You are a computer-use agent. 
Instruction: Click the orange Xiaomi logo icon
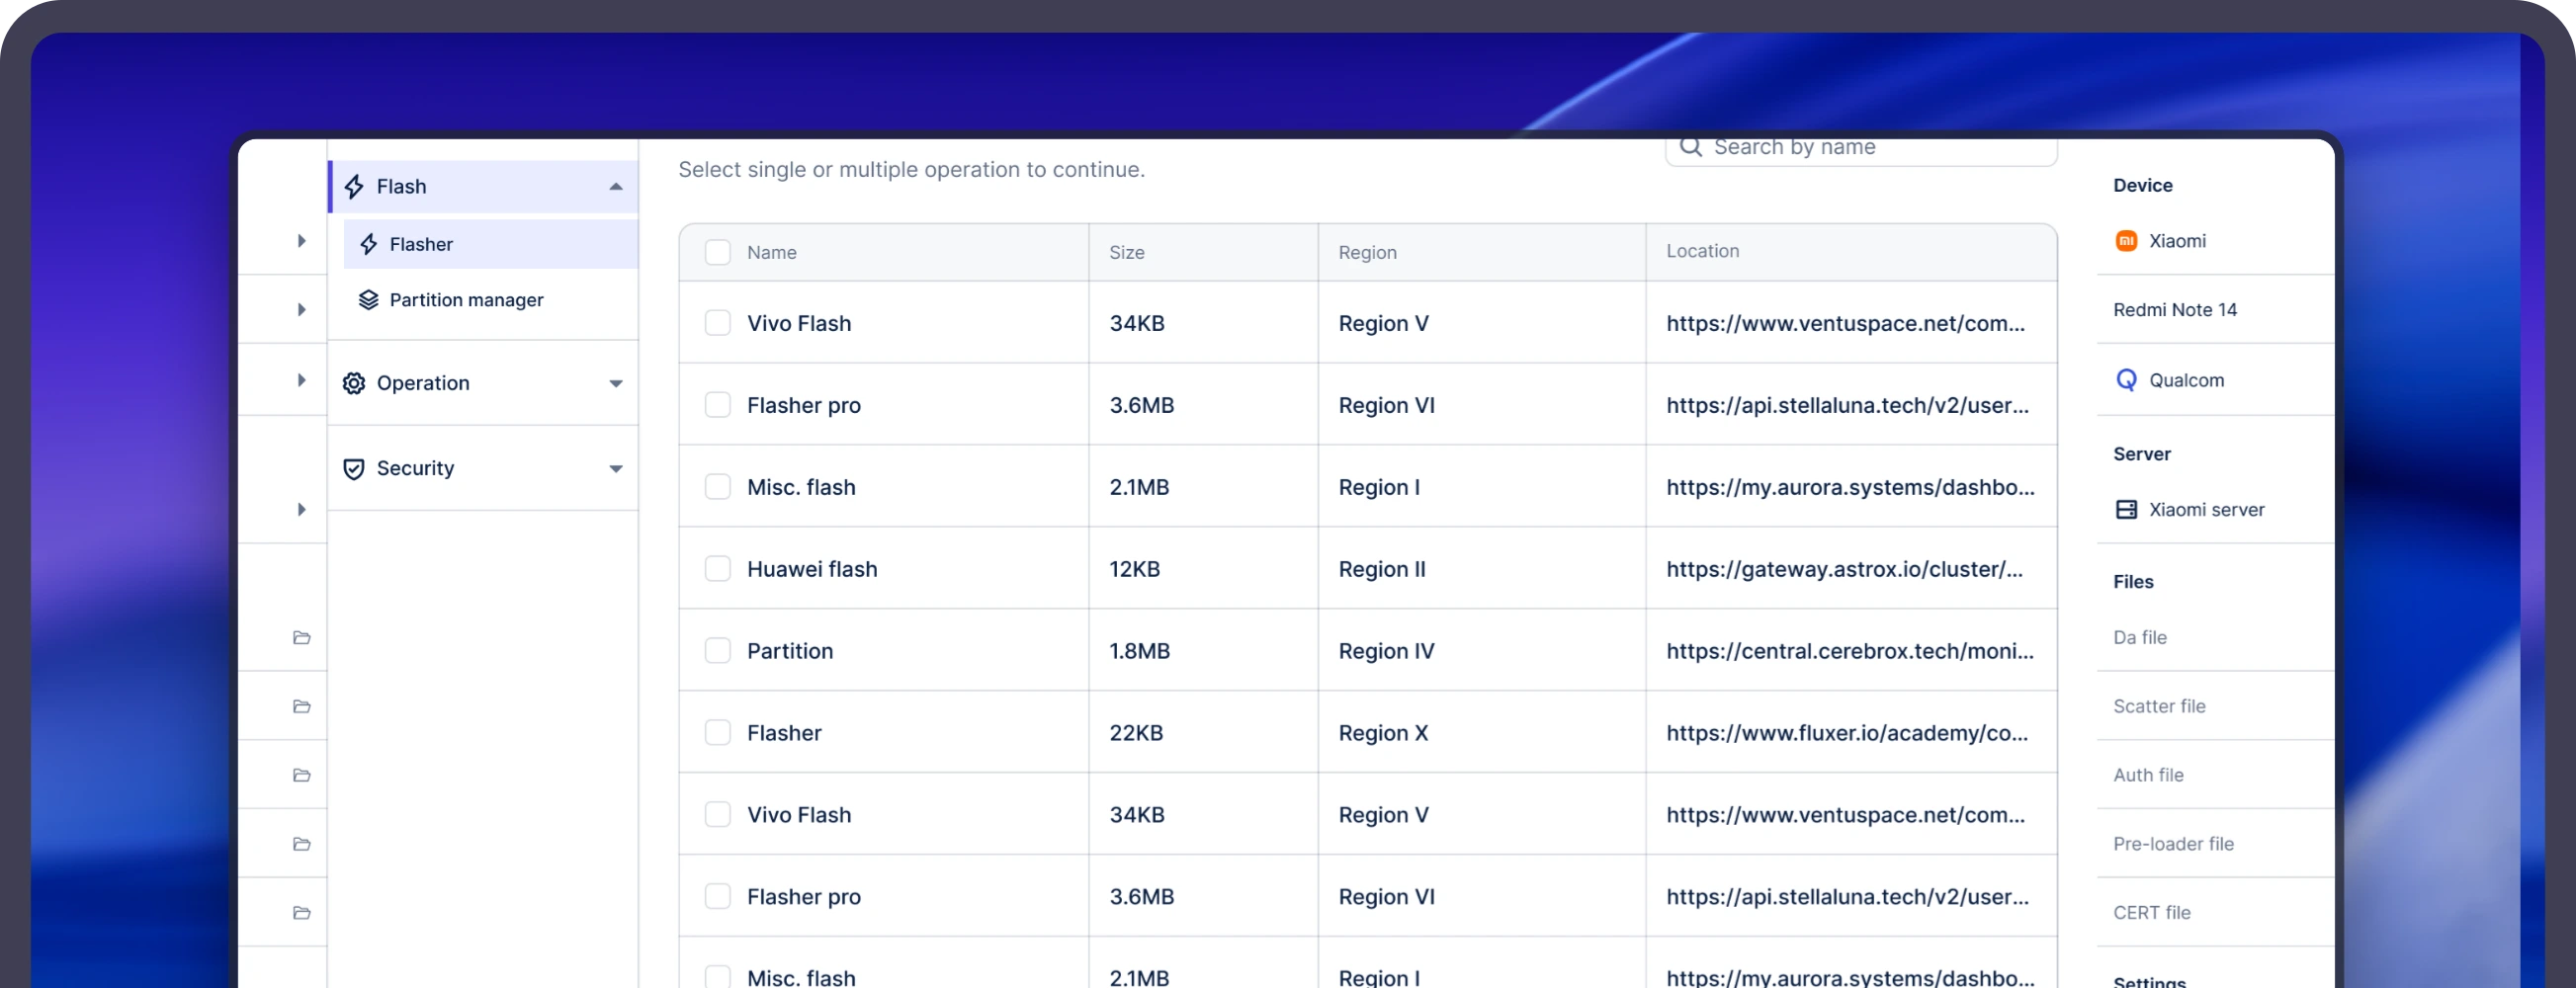(x=2127, y=241)
